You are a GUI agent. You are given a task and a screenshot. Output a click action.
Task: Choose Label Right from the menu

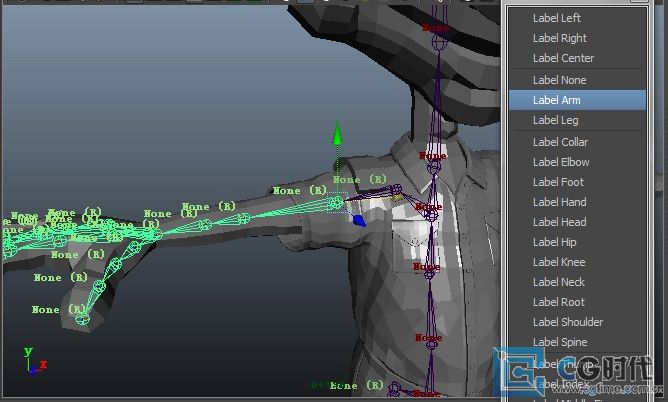(x=577, y=38)
